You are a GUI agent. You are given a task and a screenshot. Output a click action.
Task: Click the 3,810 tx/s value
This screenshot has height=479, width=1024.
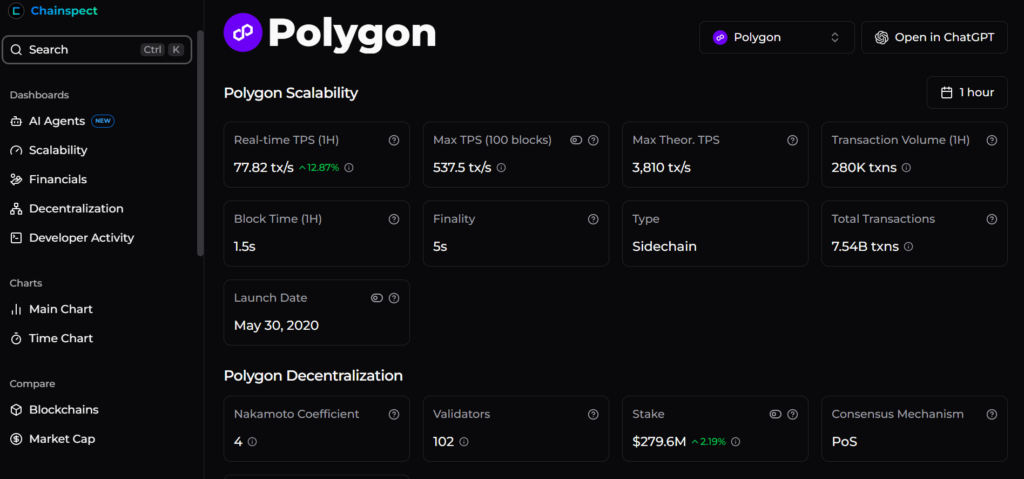coord(662,167)
